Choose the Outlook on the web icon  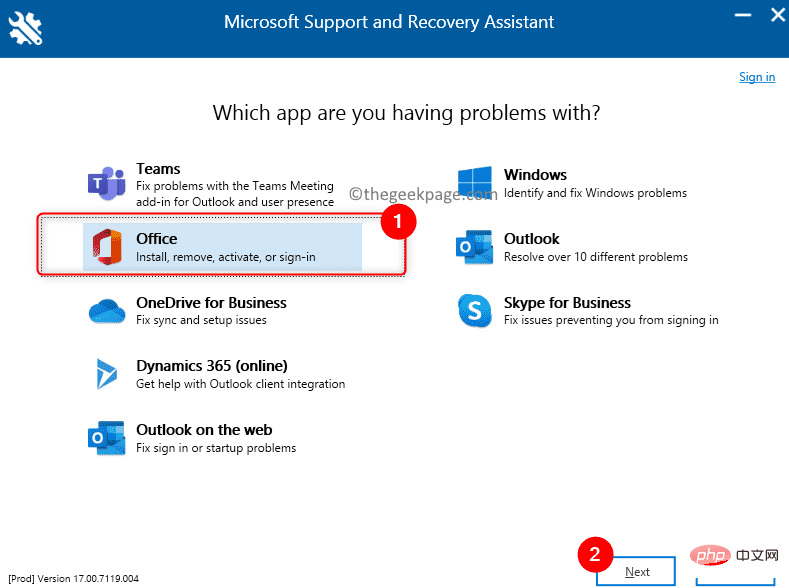107,438
